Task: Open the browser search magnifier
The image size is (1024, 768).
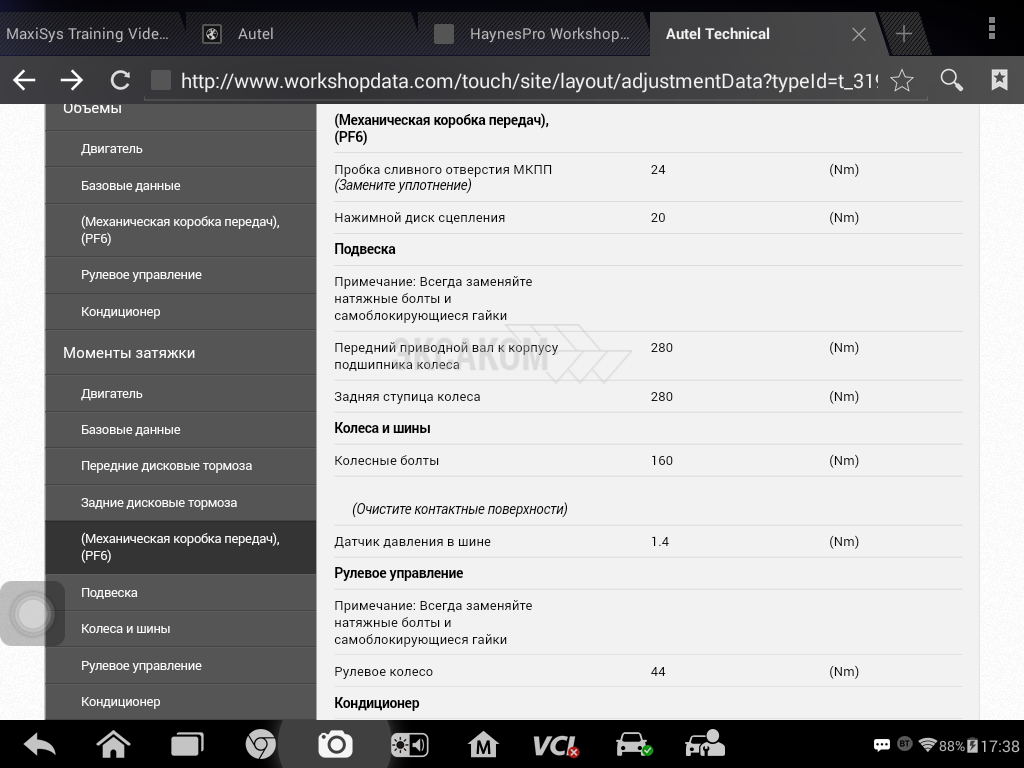Action: (952, 81)
